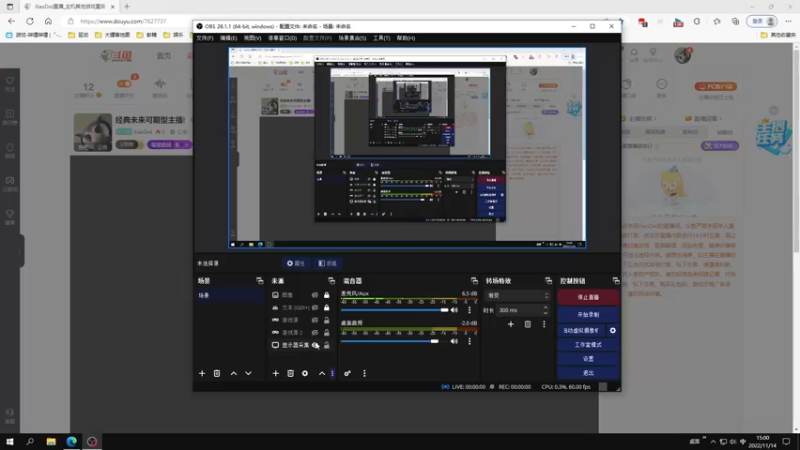Add a new scene with the plus icon in 场景 panel

pyautogui.click(x=202, y=373)
